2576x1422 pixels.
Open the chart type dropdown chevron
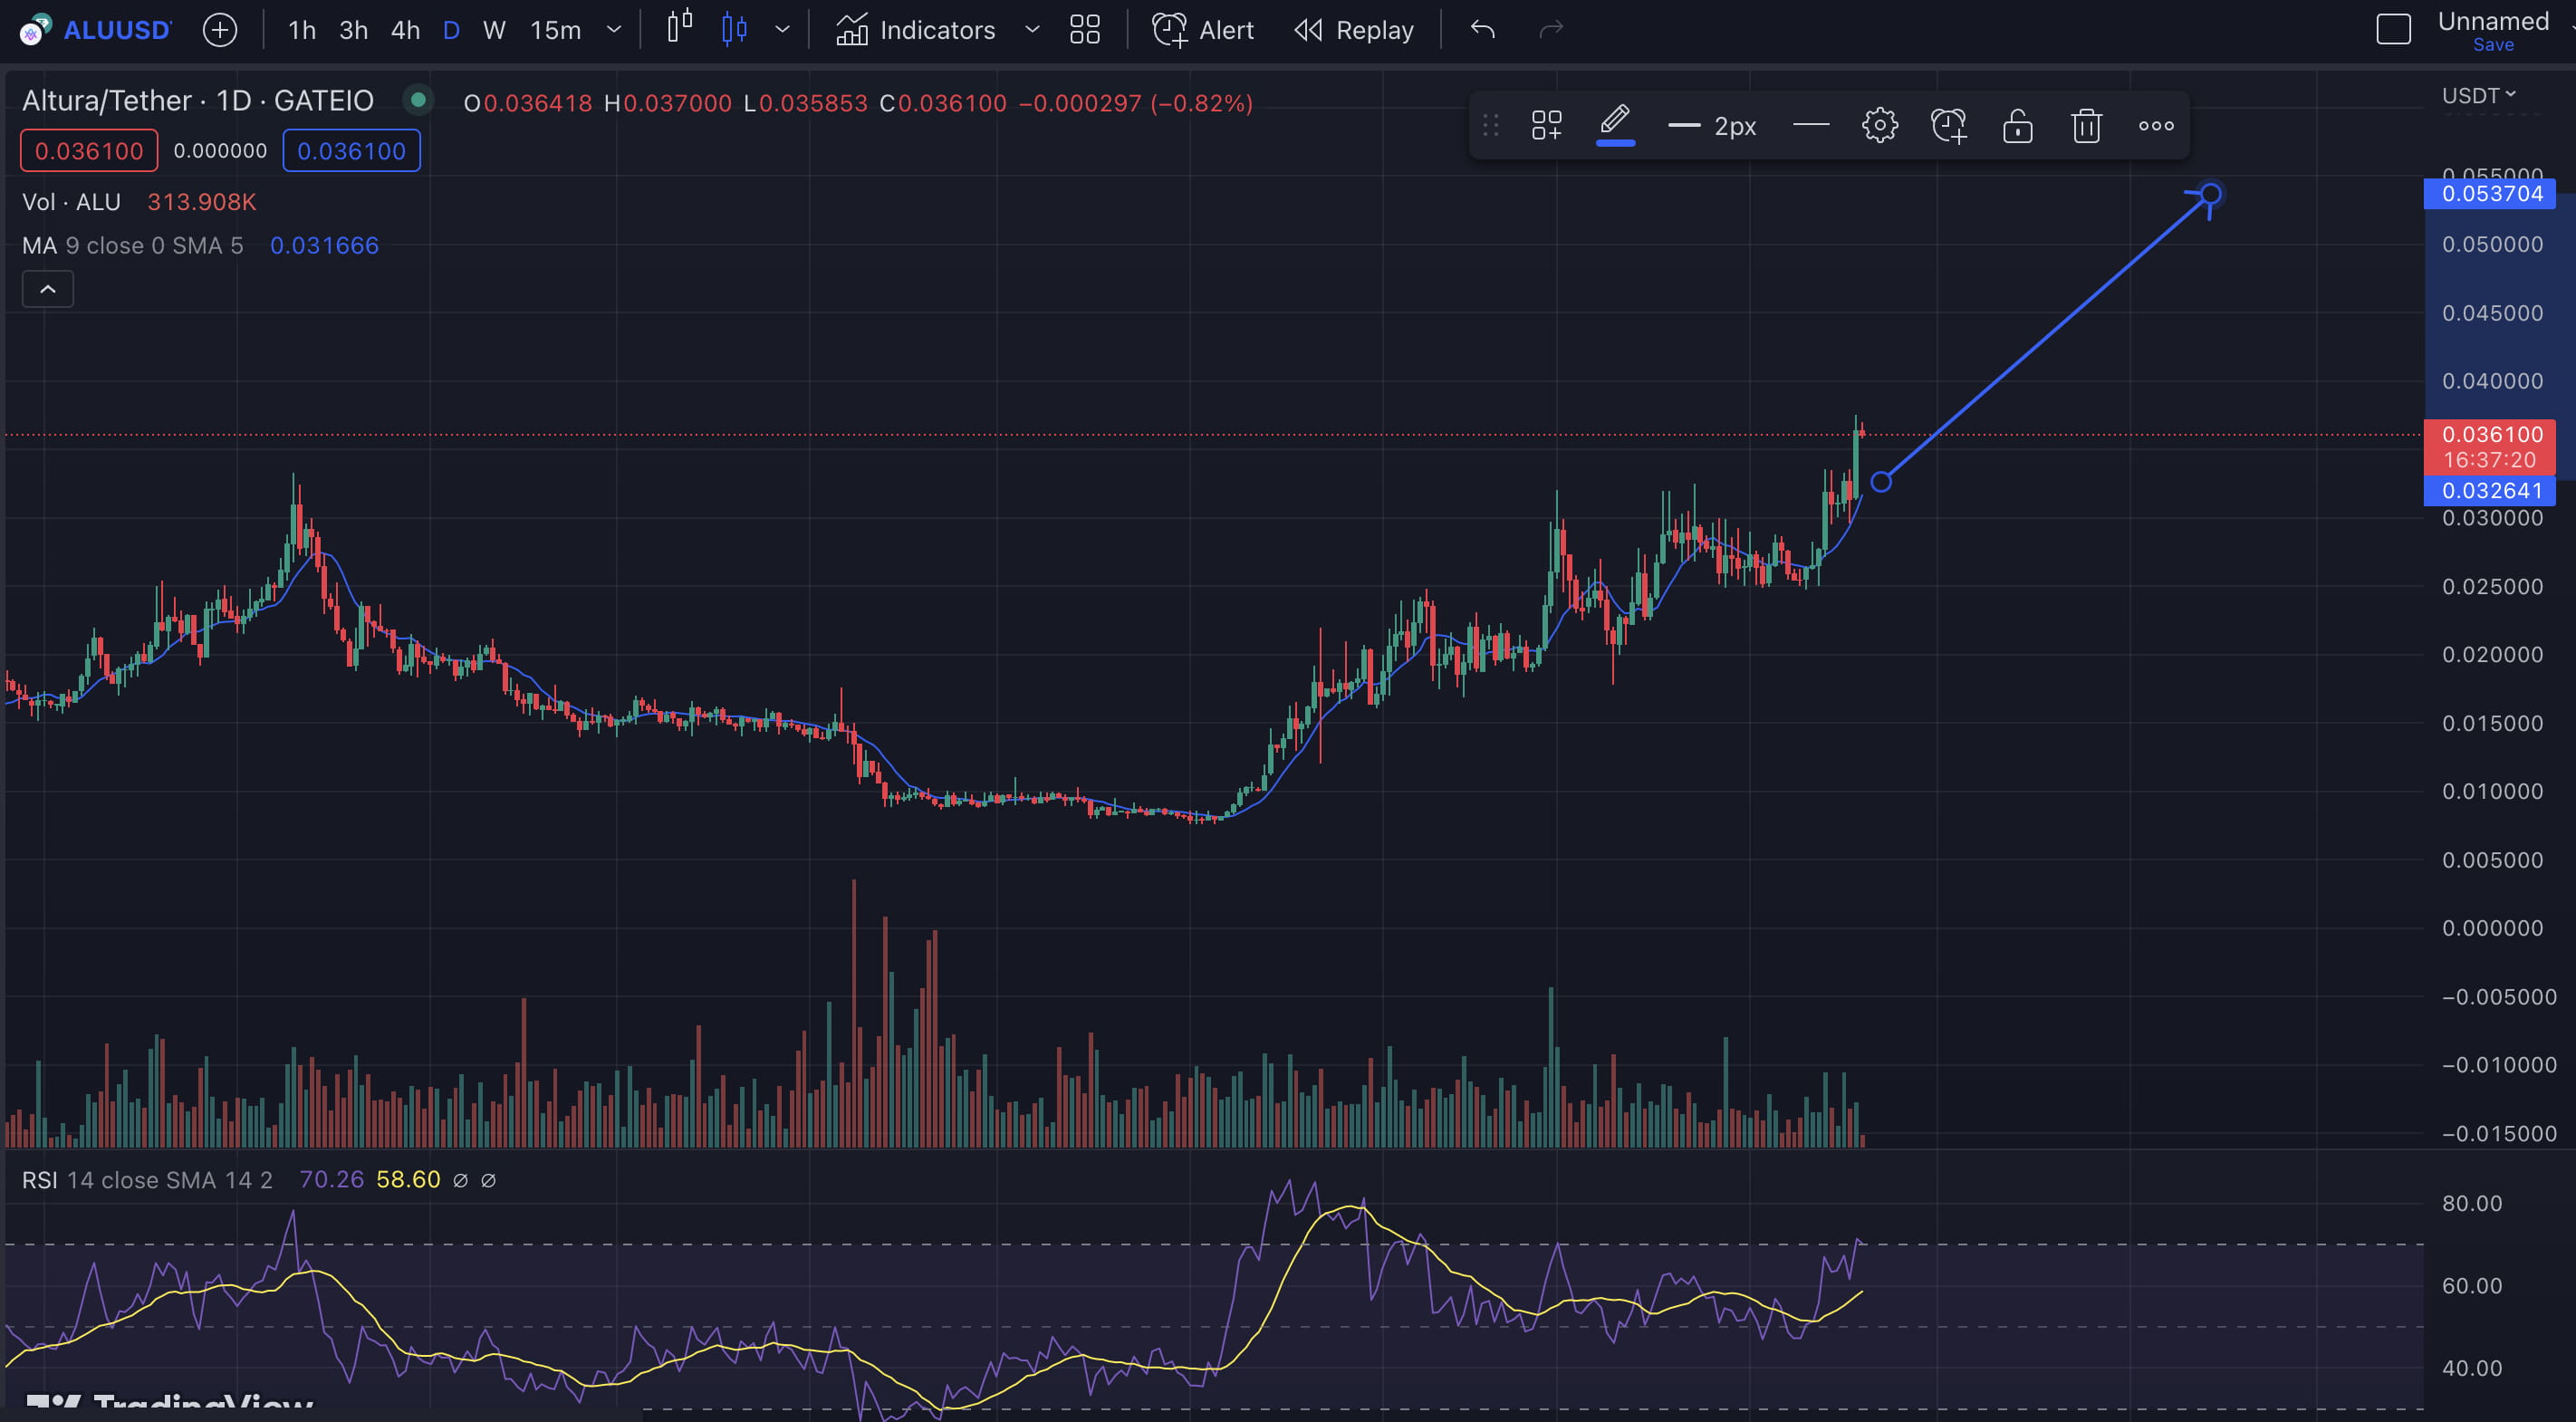click(782, 30)
